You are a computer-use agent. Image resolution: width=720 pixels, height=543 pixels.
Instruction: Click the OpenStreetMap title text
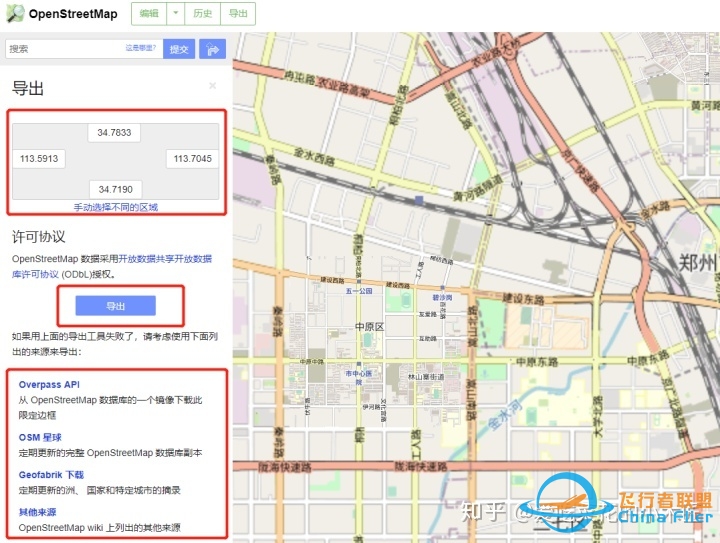pyautogui.click(x=73, y=14)
